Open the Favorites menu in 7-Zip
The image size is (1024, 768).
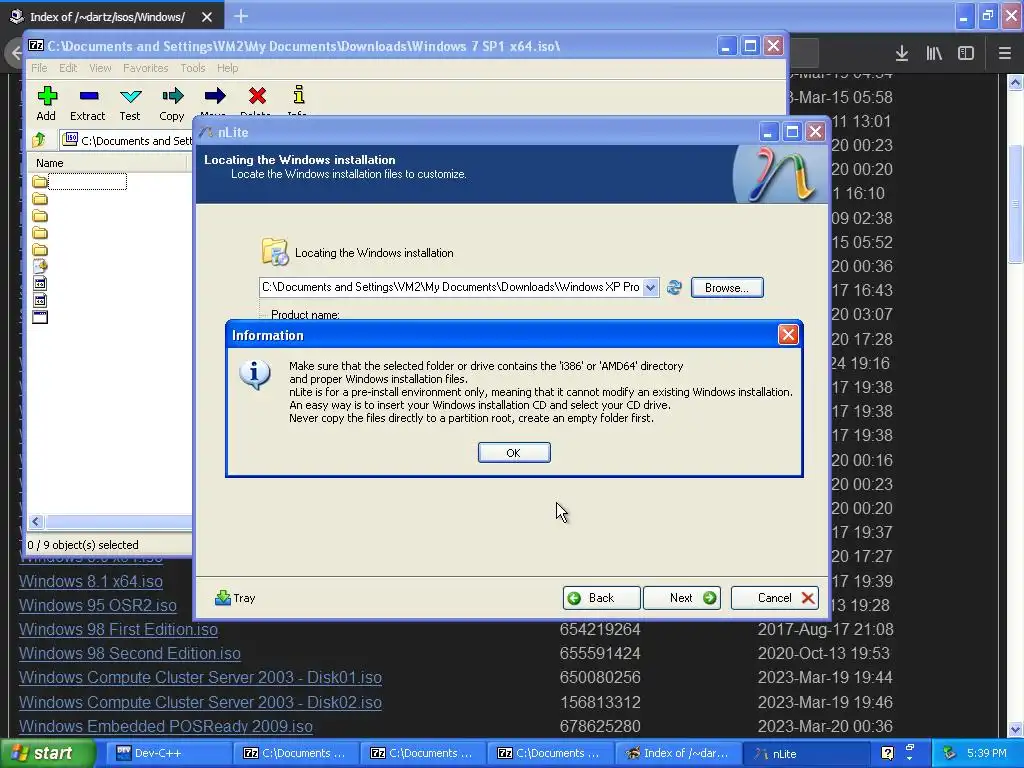point(146,68)
